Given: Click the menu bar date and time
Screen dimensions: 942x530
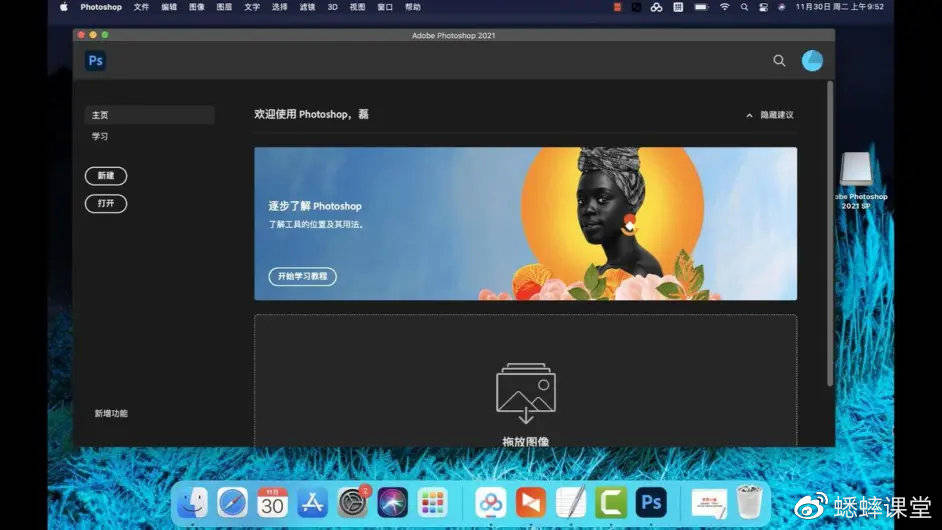Looking at the screenshot, I should point(839,7).
